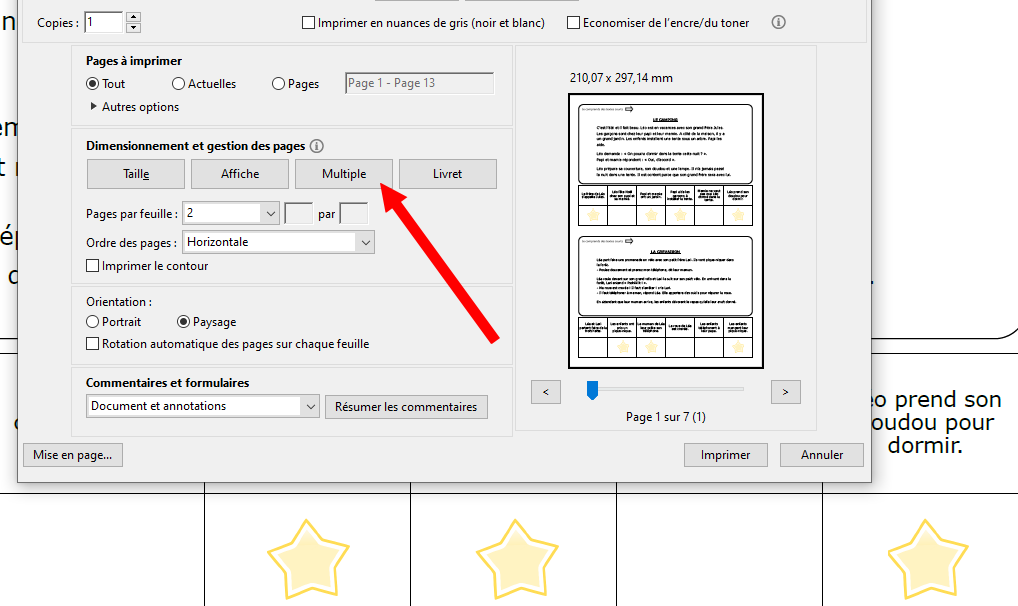Expand Autres options section
The image size is (1018, 606).
point(95,107)
